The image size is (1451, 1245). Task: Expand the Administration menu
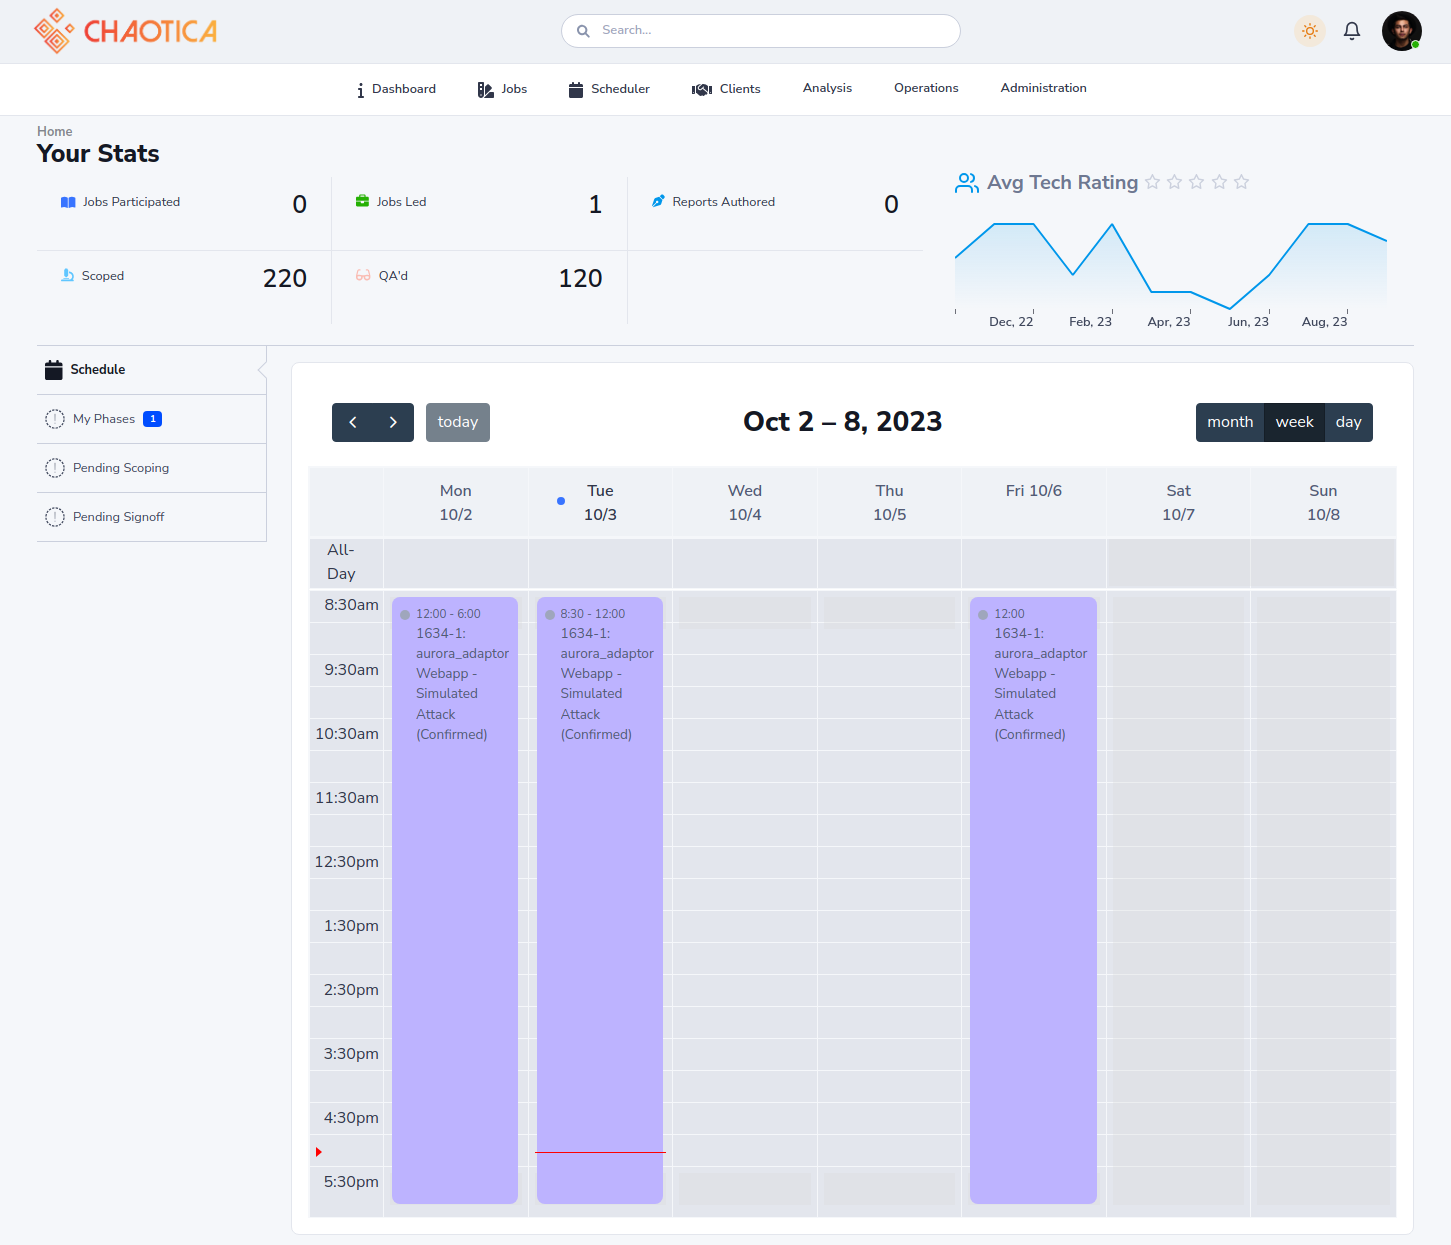[x=1043, y=88]
